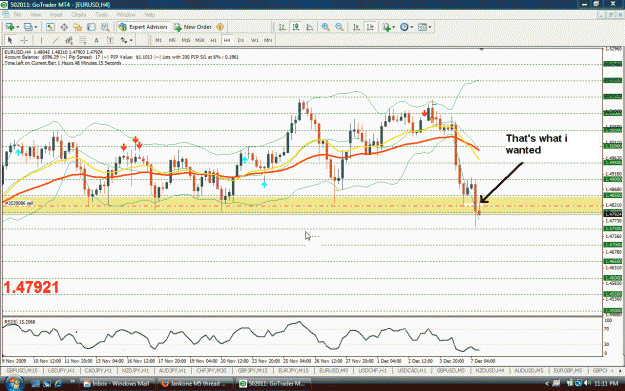The height and width of the screenshot is (391, 625).
Task: Expand the New Chart dropdown arrow
Action: 18,27
